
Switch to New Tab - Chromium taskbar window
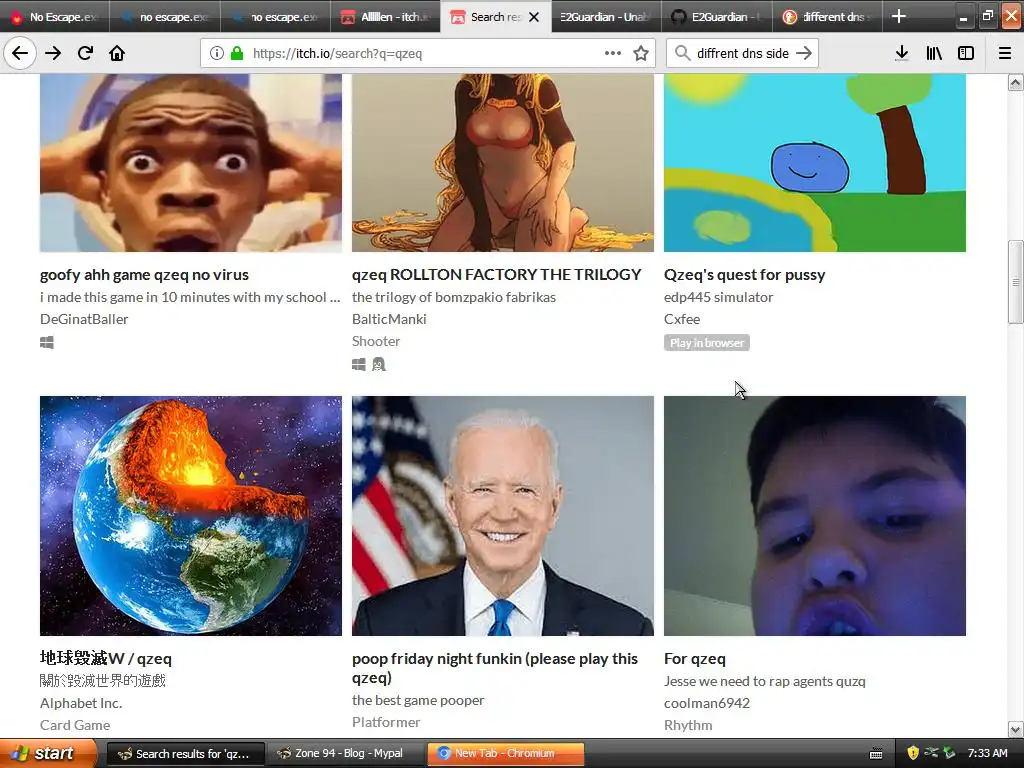pyautogui.click(x=505, y=753)
